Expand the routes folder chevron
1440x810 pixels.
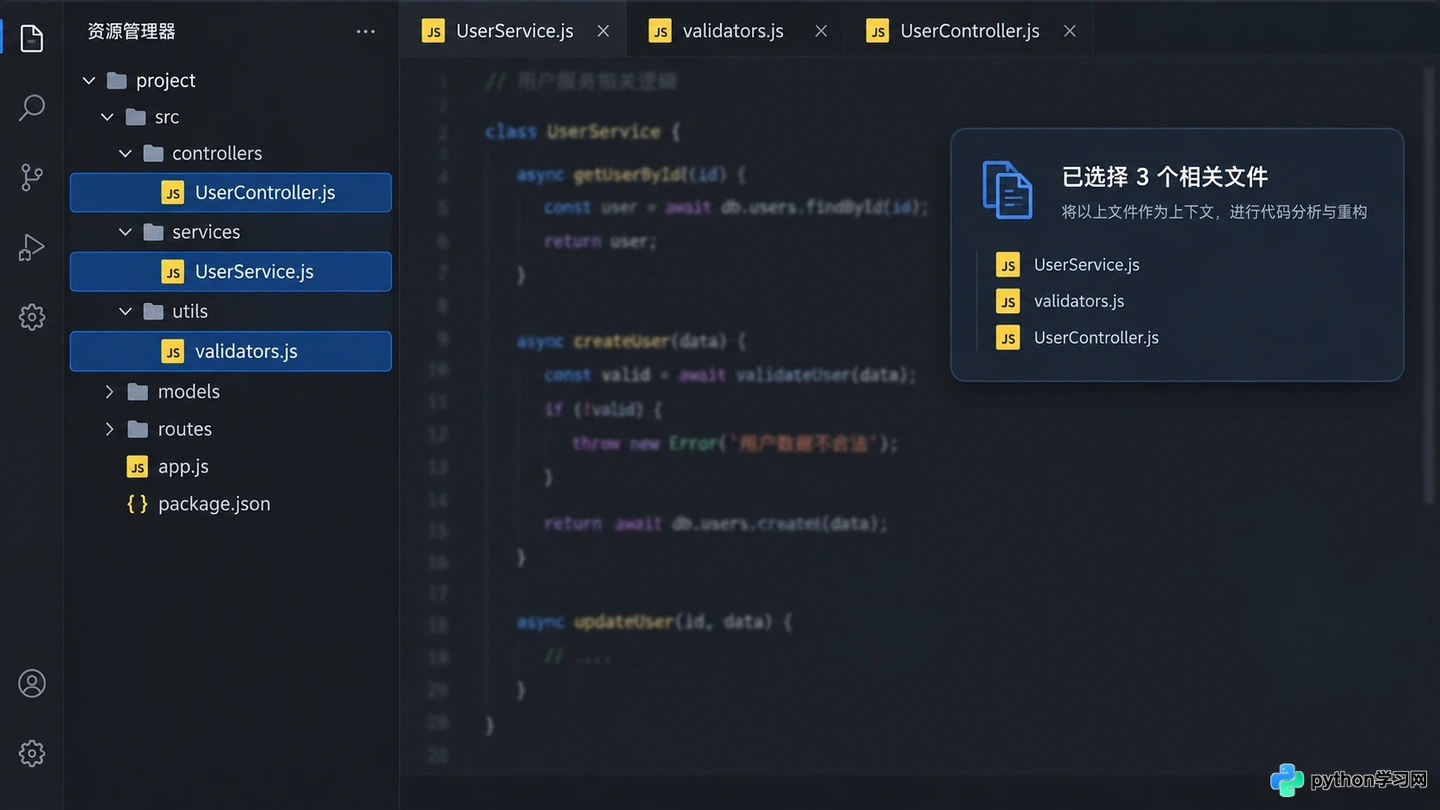[x=110, y=429]
